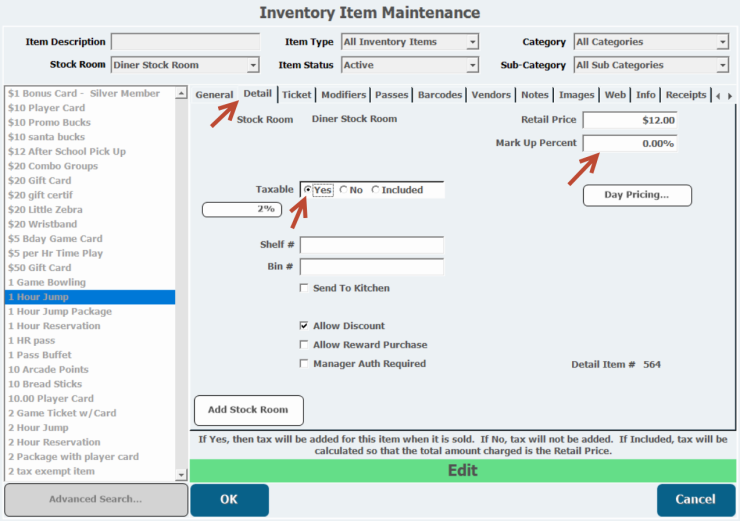
Task: Enable Send To Kitchen checkbox
Action: tap(304, 288)
